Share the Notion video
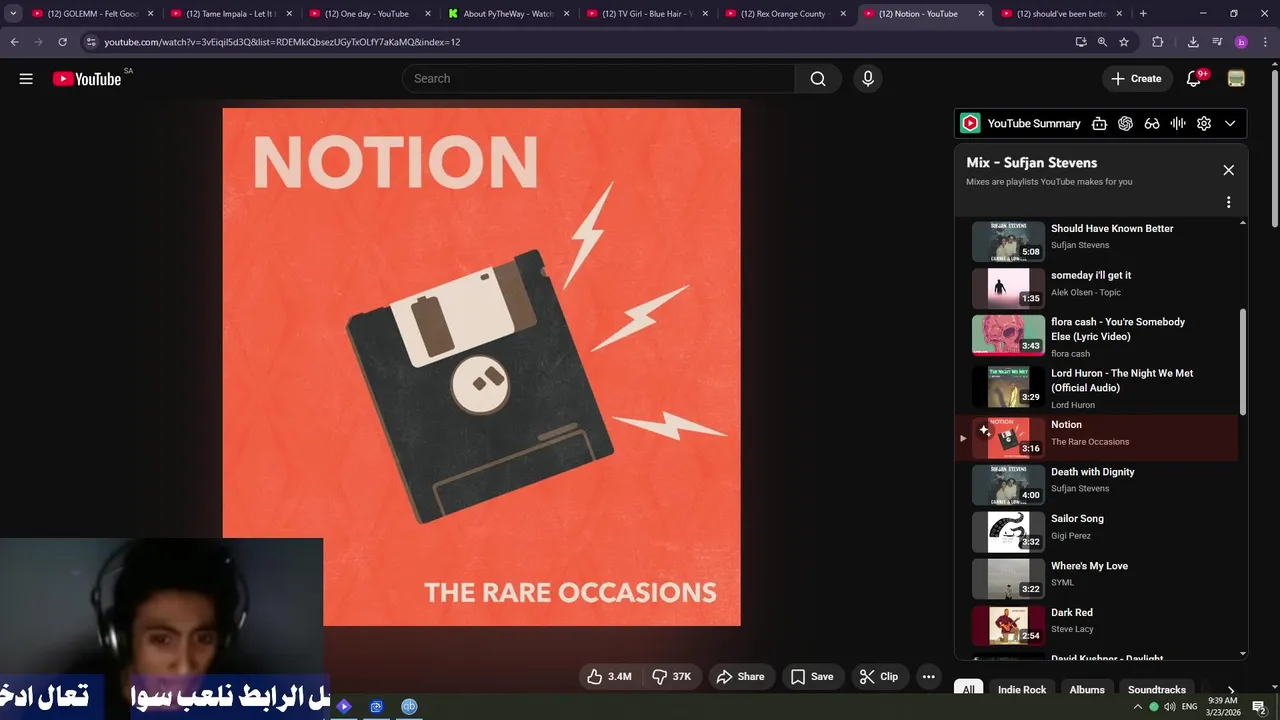Image resolution: width=1280 pixels, height=720 pixels. coord(741,677)
